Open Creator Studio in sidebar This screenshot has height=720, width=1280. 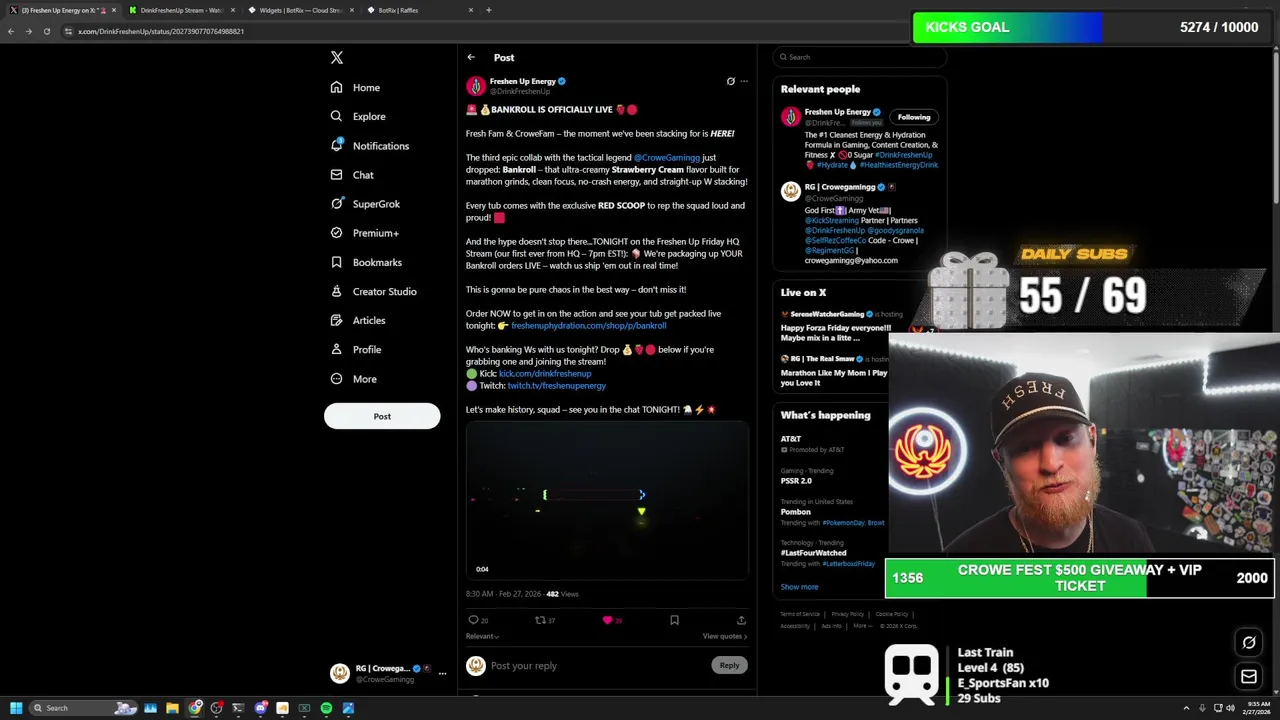pyautogui.click(x=373, y=291)
